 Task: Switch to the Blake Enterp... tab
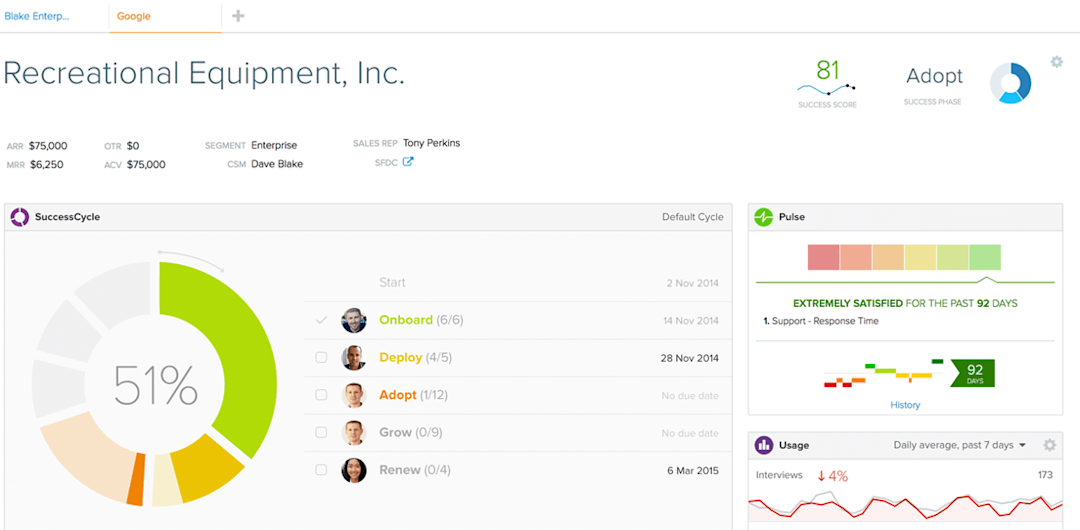[x=37, y=16]
